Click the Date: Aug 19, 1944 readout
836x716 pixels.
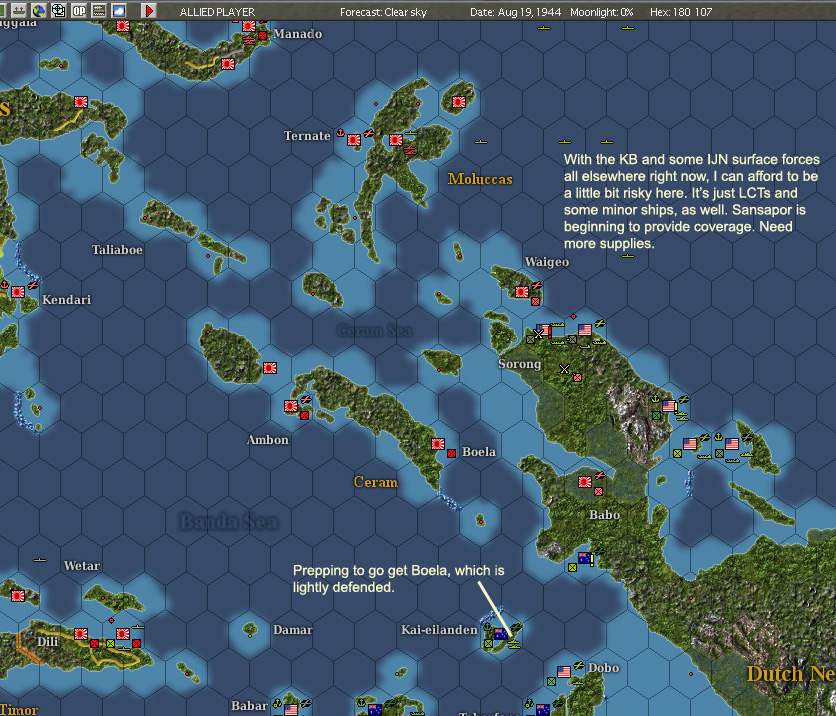515,12
